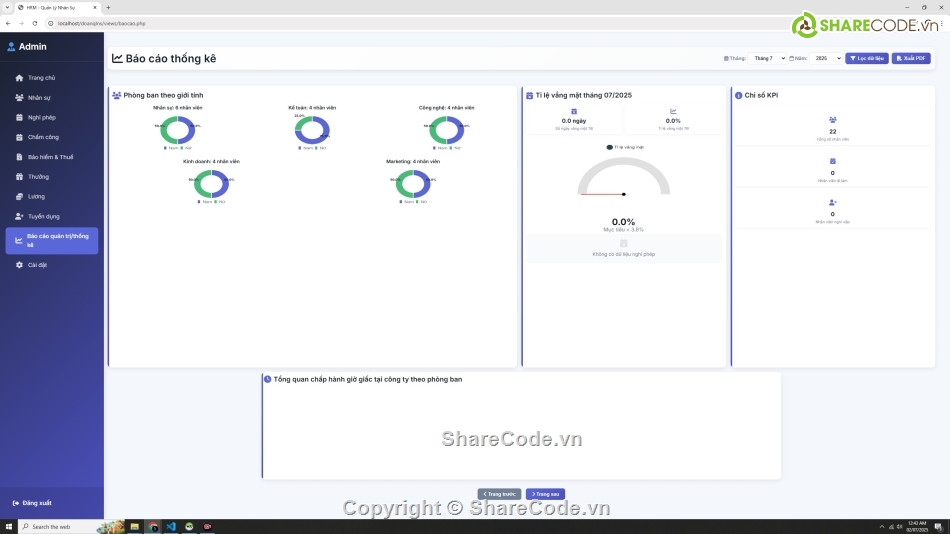Click the Cài đặt gear icon
Viewport: 950px width, 534px height.
coord(19,265)
